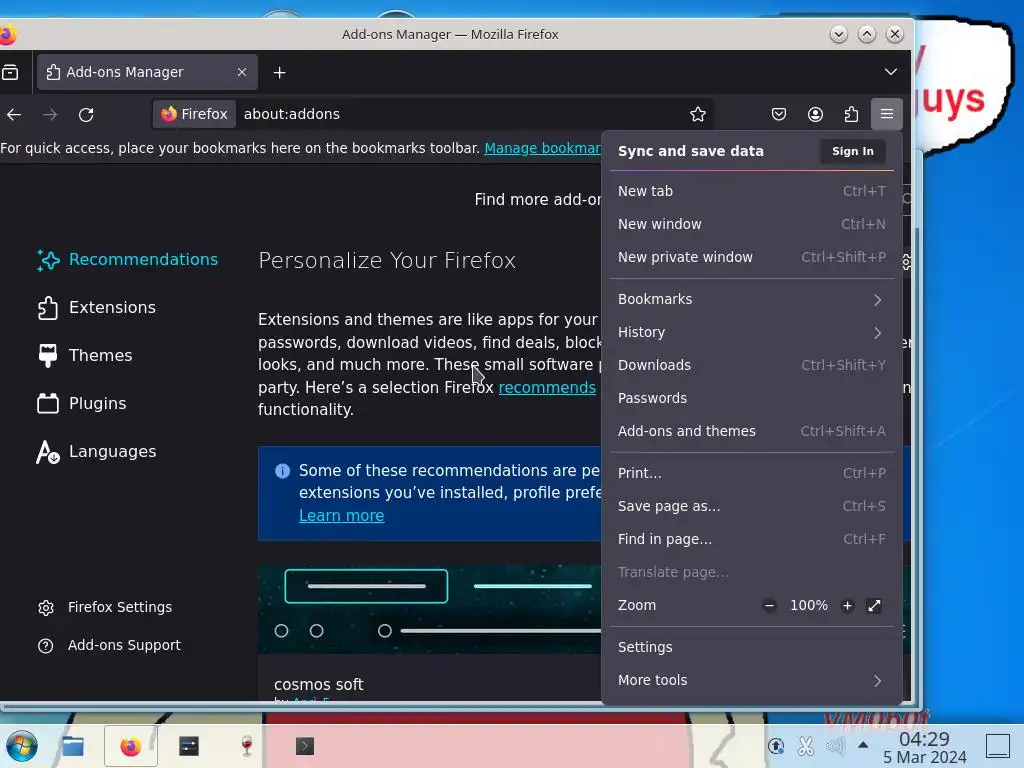Click the Firefox taskbar button
Screen dimensions: 1024x768
[131, 746]
